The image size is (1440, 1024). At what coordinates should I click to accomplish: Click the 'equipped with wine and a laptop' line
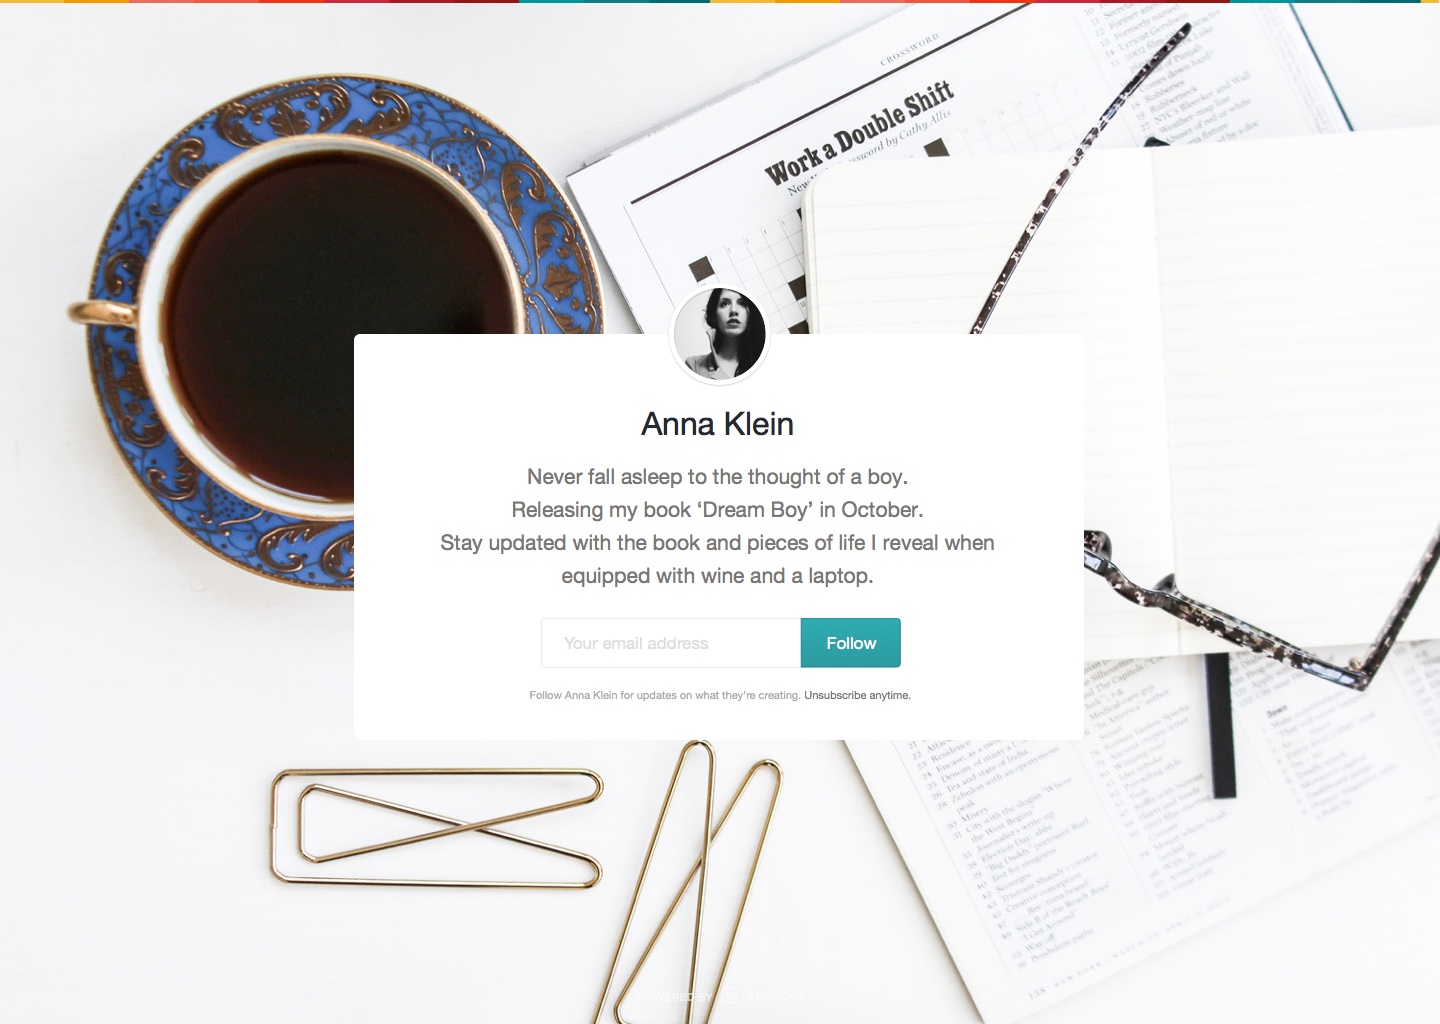(x=718, y=576)
